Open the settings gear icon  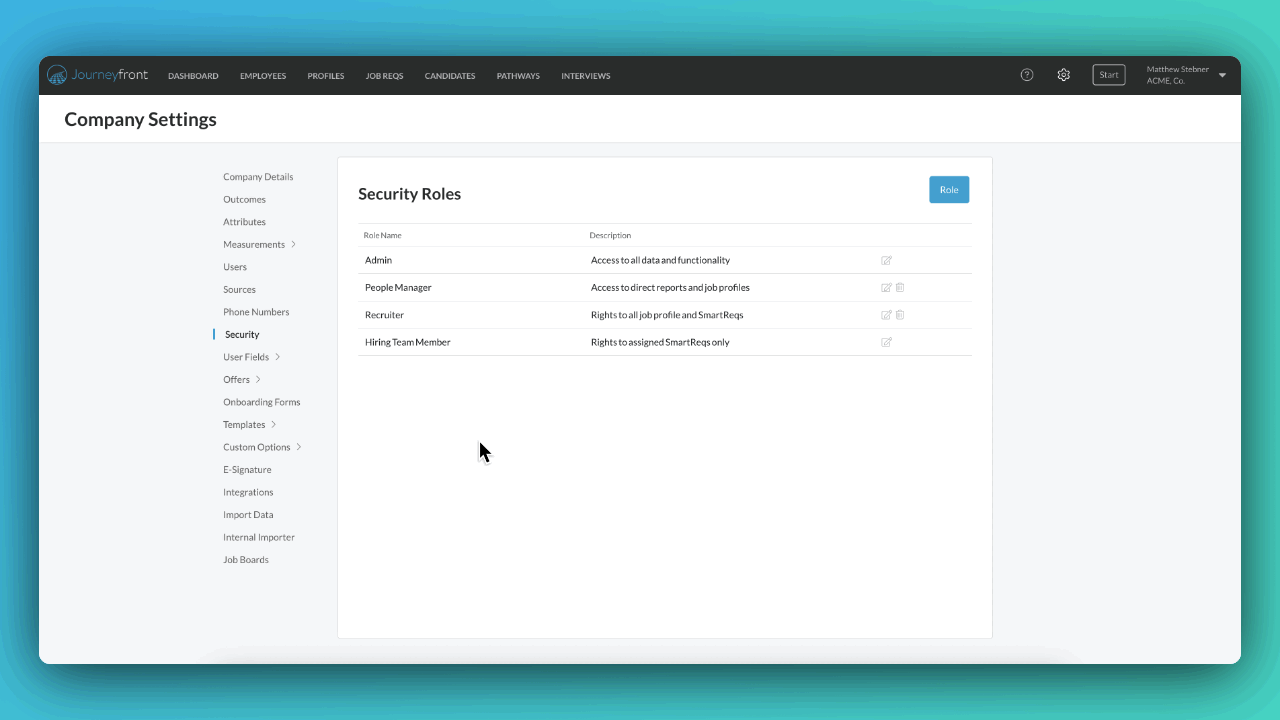tap(1063, 74)
